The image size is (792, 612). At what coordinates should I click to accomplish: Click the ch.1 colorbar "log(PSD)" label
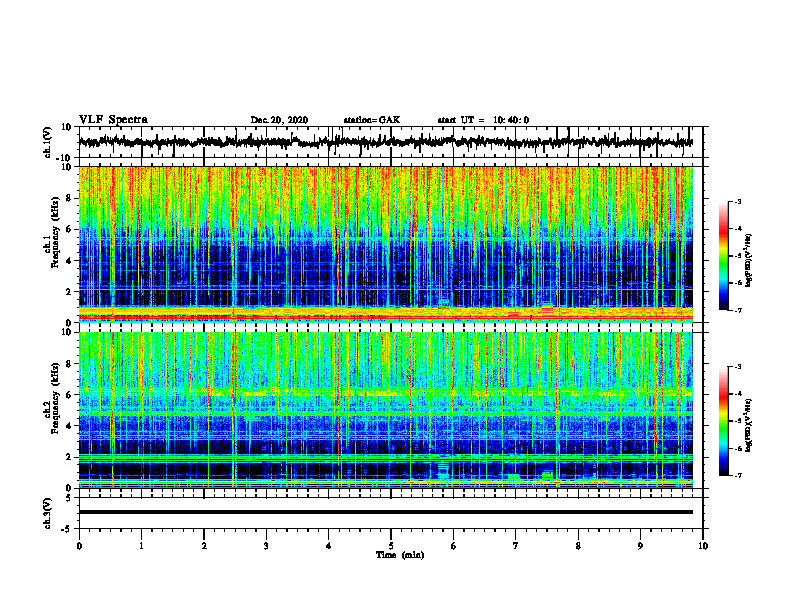[x=749, y=261]
